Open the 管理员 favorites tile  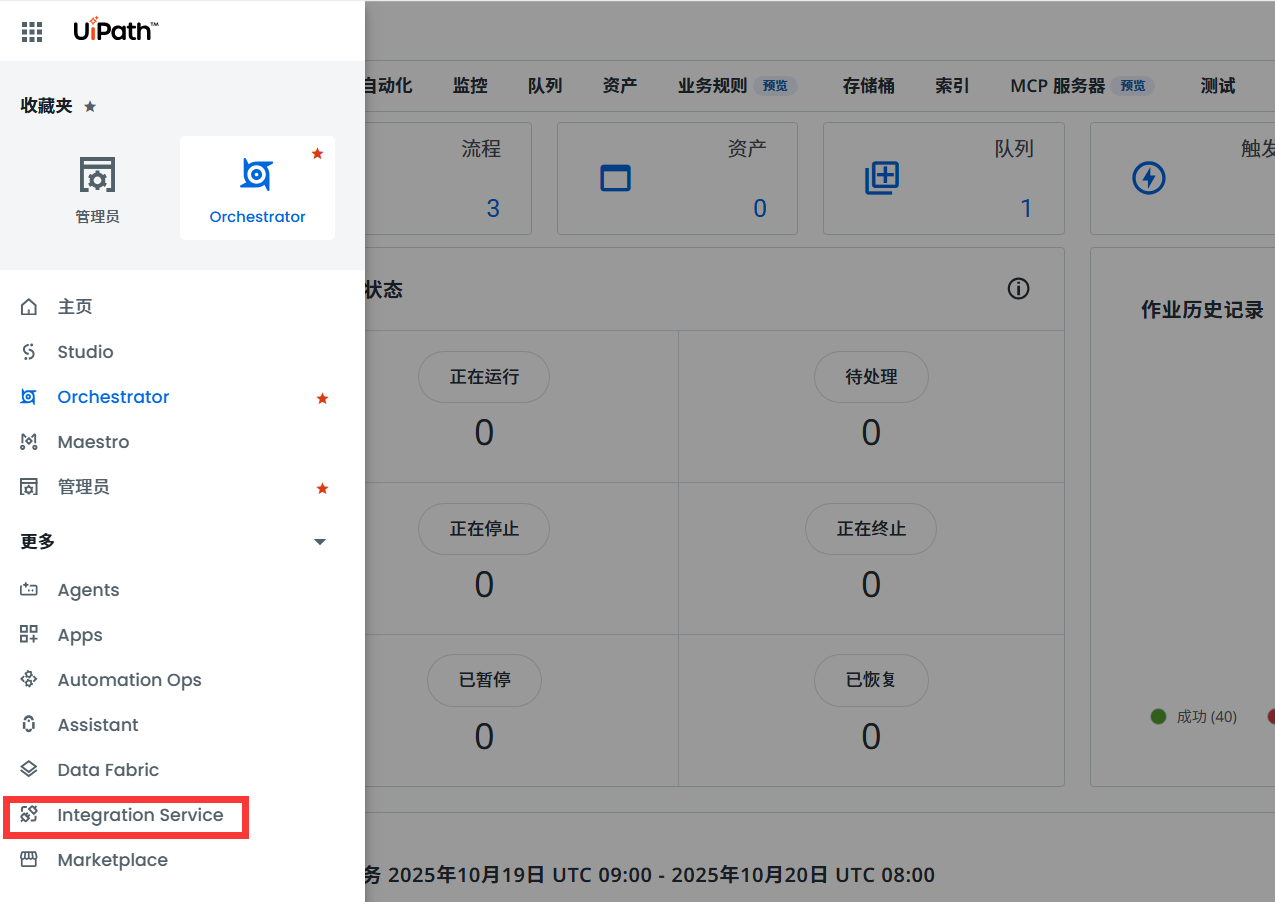[x=97, y=188]
